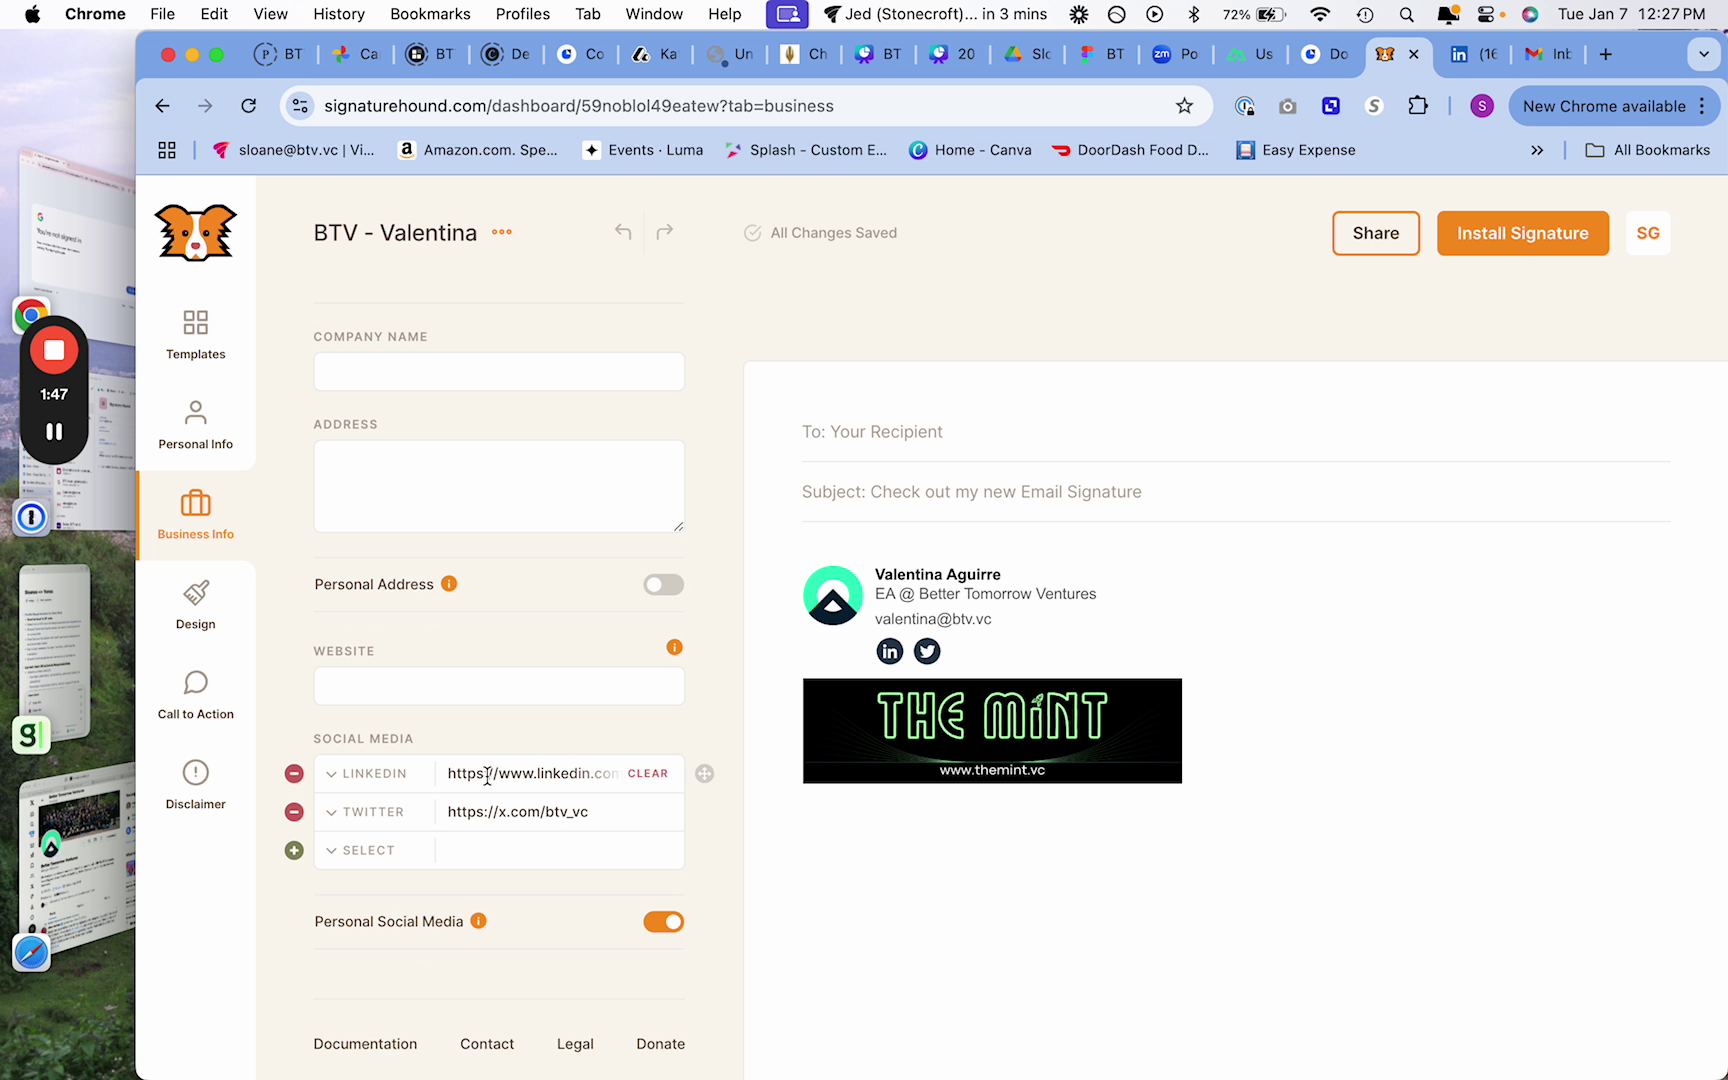
Task: Select the Business Info briefcase icon
Action: (x=195, y=503)
